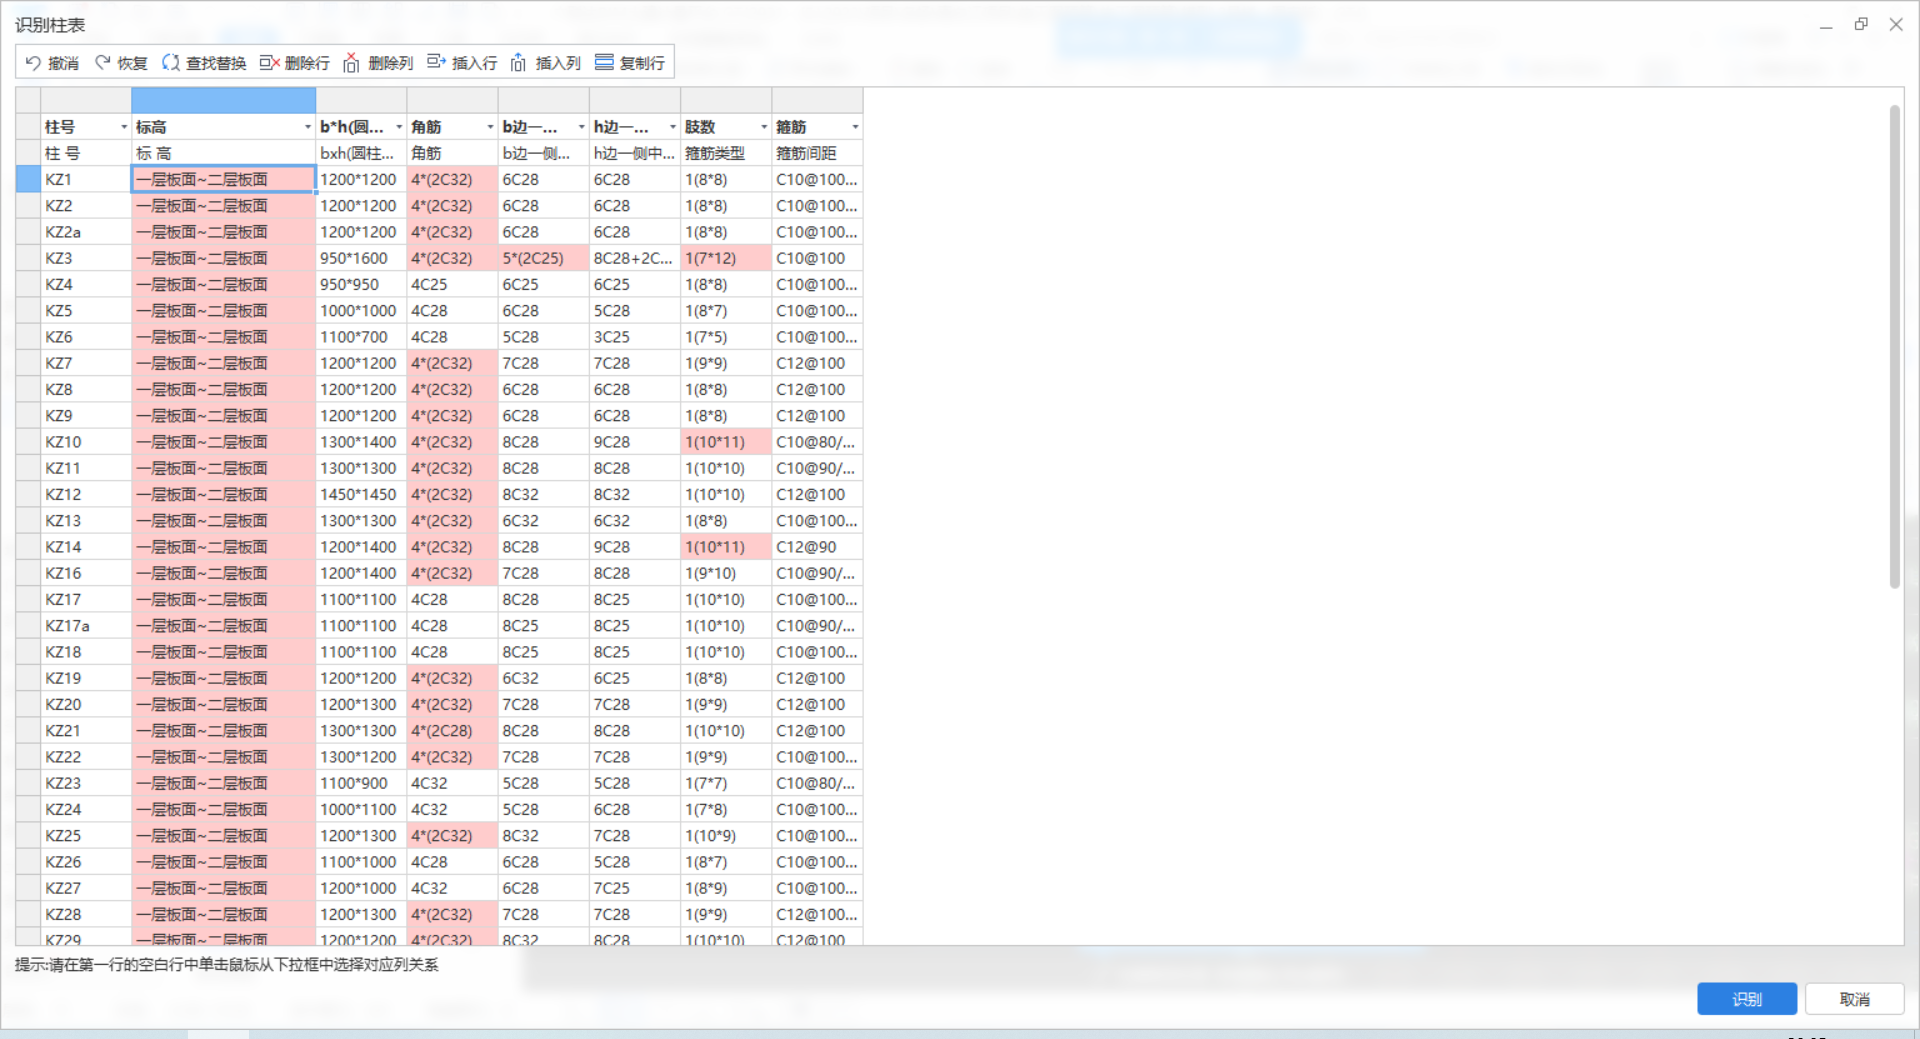Click the 1(8*9) cell in KZ27 row

click(726, 888)
